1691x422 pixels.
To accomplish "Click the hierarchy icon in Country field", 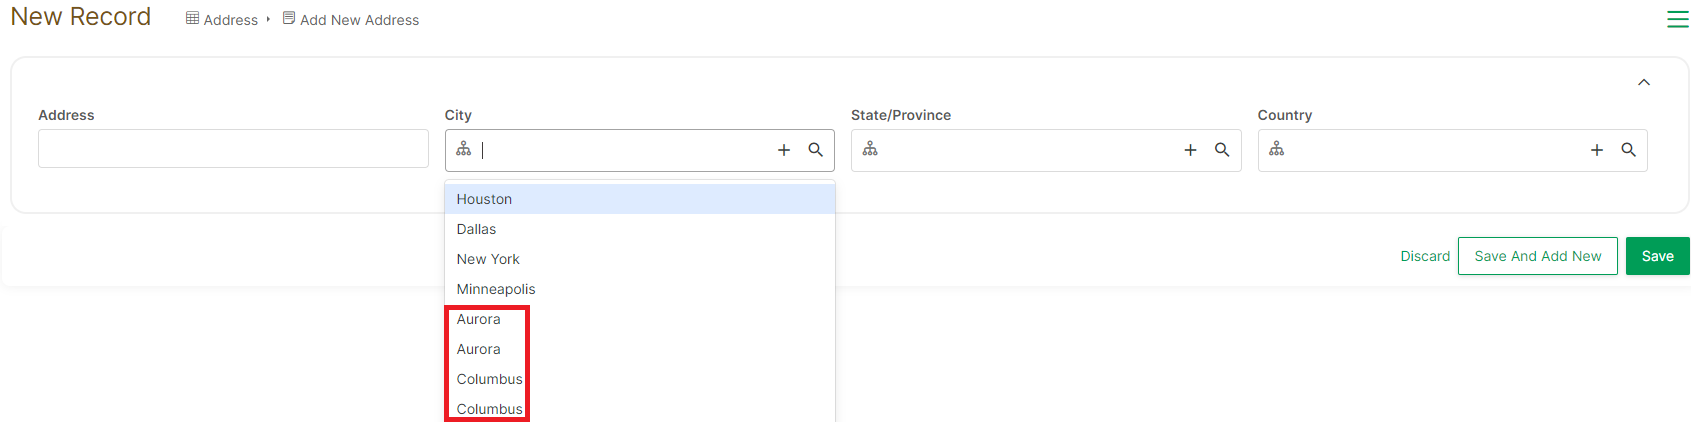I will pyautogui.click(x=1277, y=149).
